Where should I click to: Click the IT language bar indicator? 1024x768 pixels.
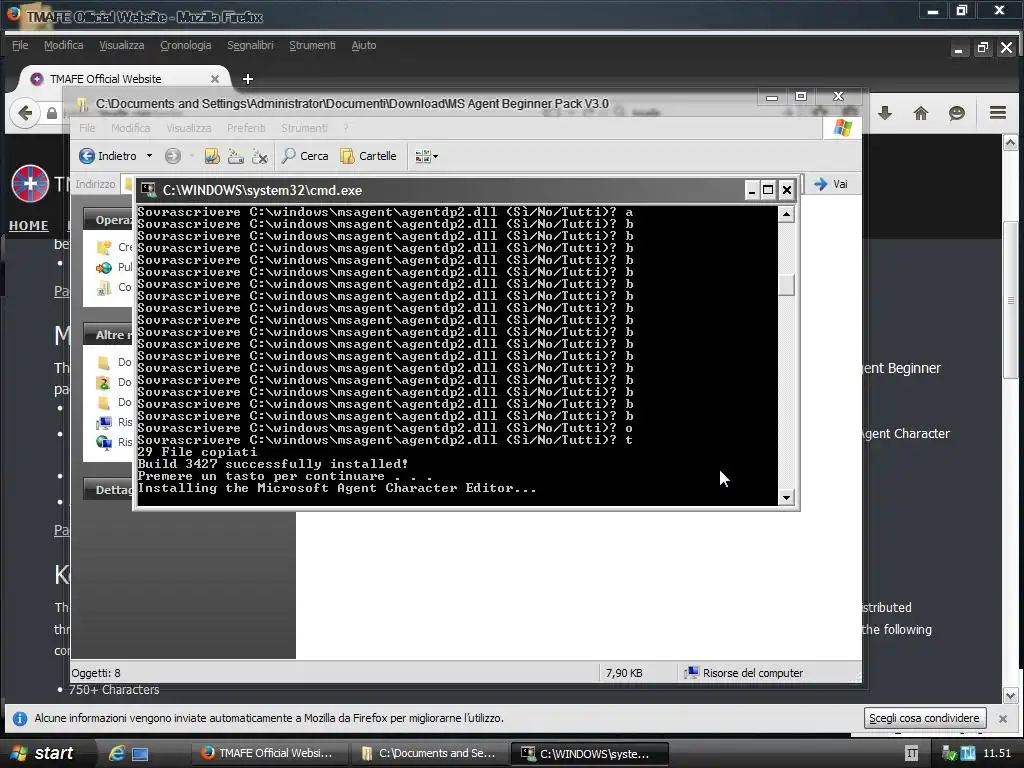pos(912,753)
